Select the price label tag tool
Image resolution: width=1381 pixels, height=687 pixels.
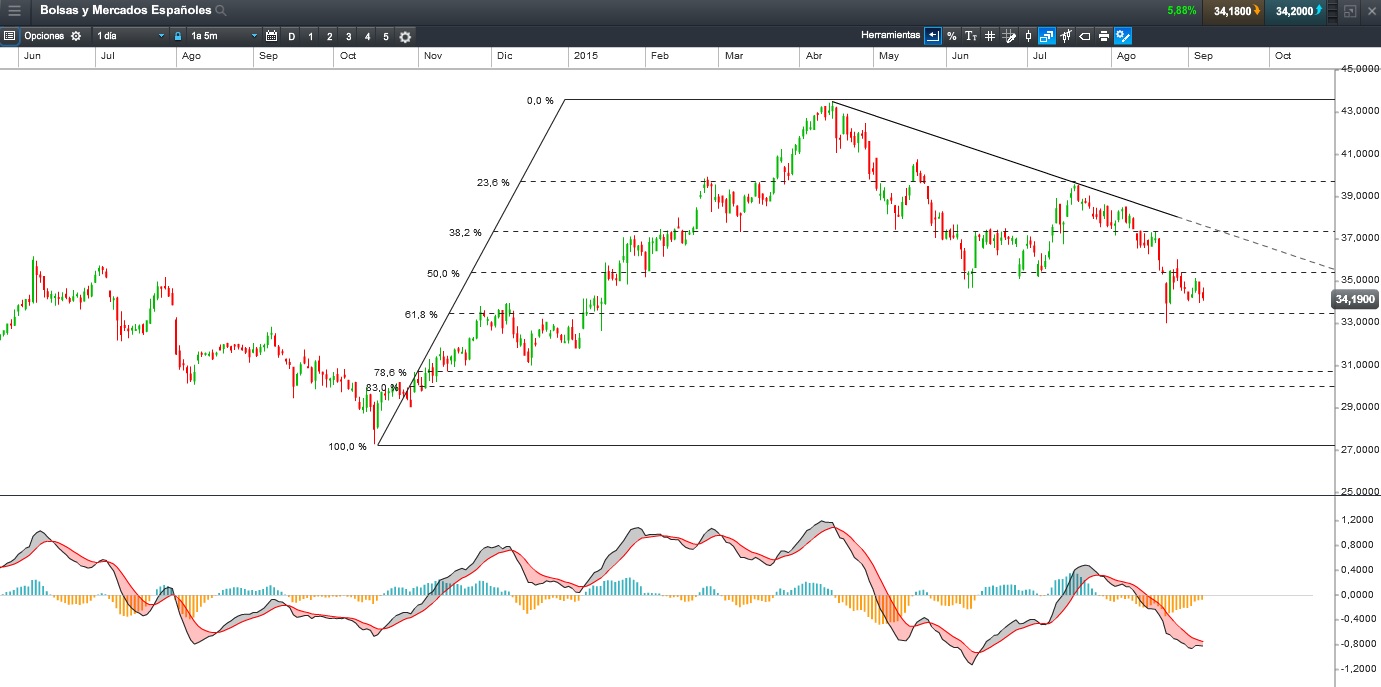coord(1085,36)
